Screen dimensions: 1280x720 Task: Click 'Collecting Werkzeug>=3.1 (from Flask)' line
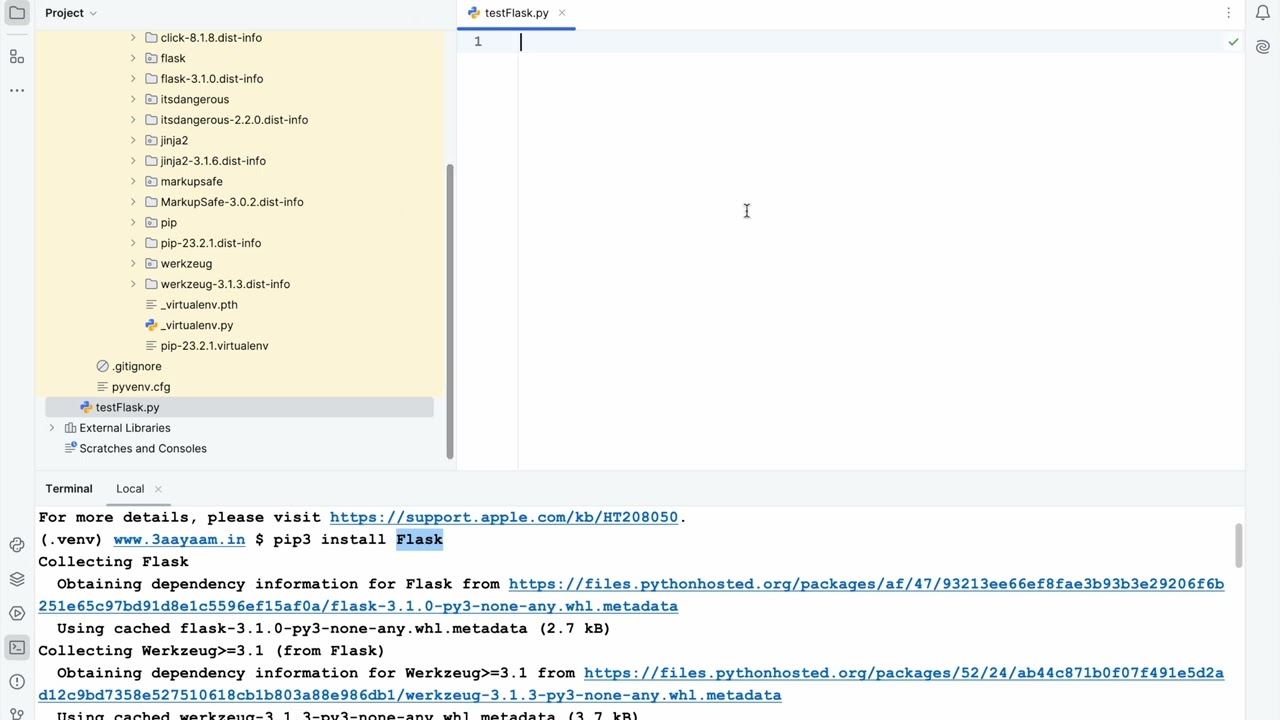click(211, 651)
